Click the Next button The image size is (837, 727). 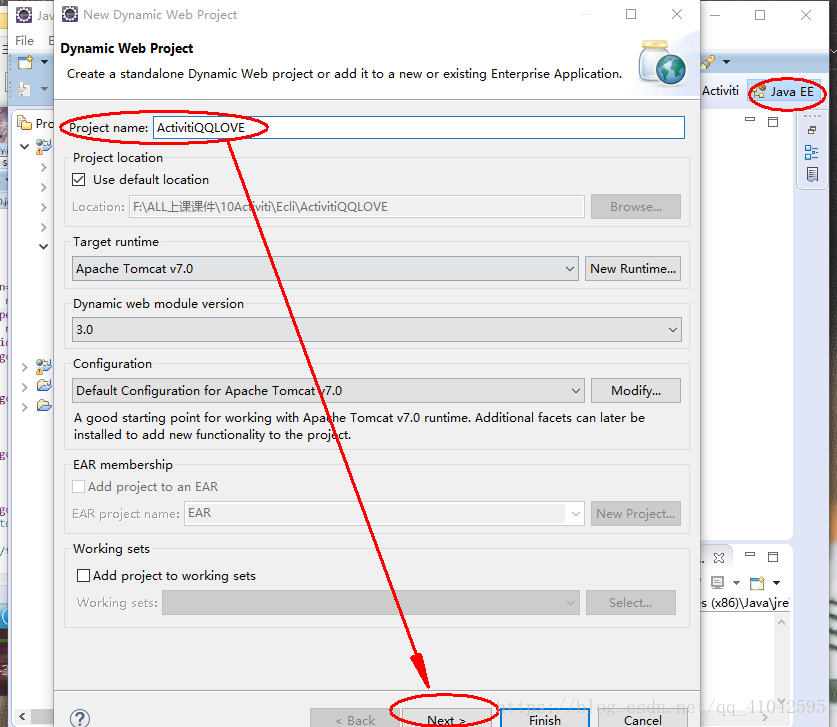click(445, 719)
